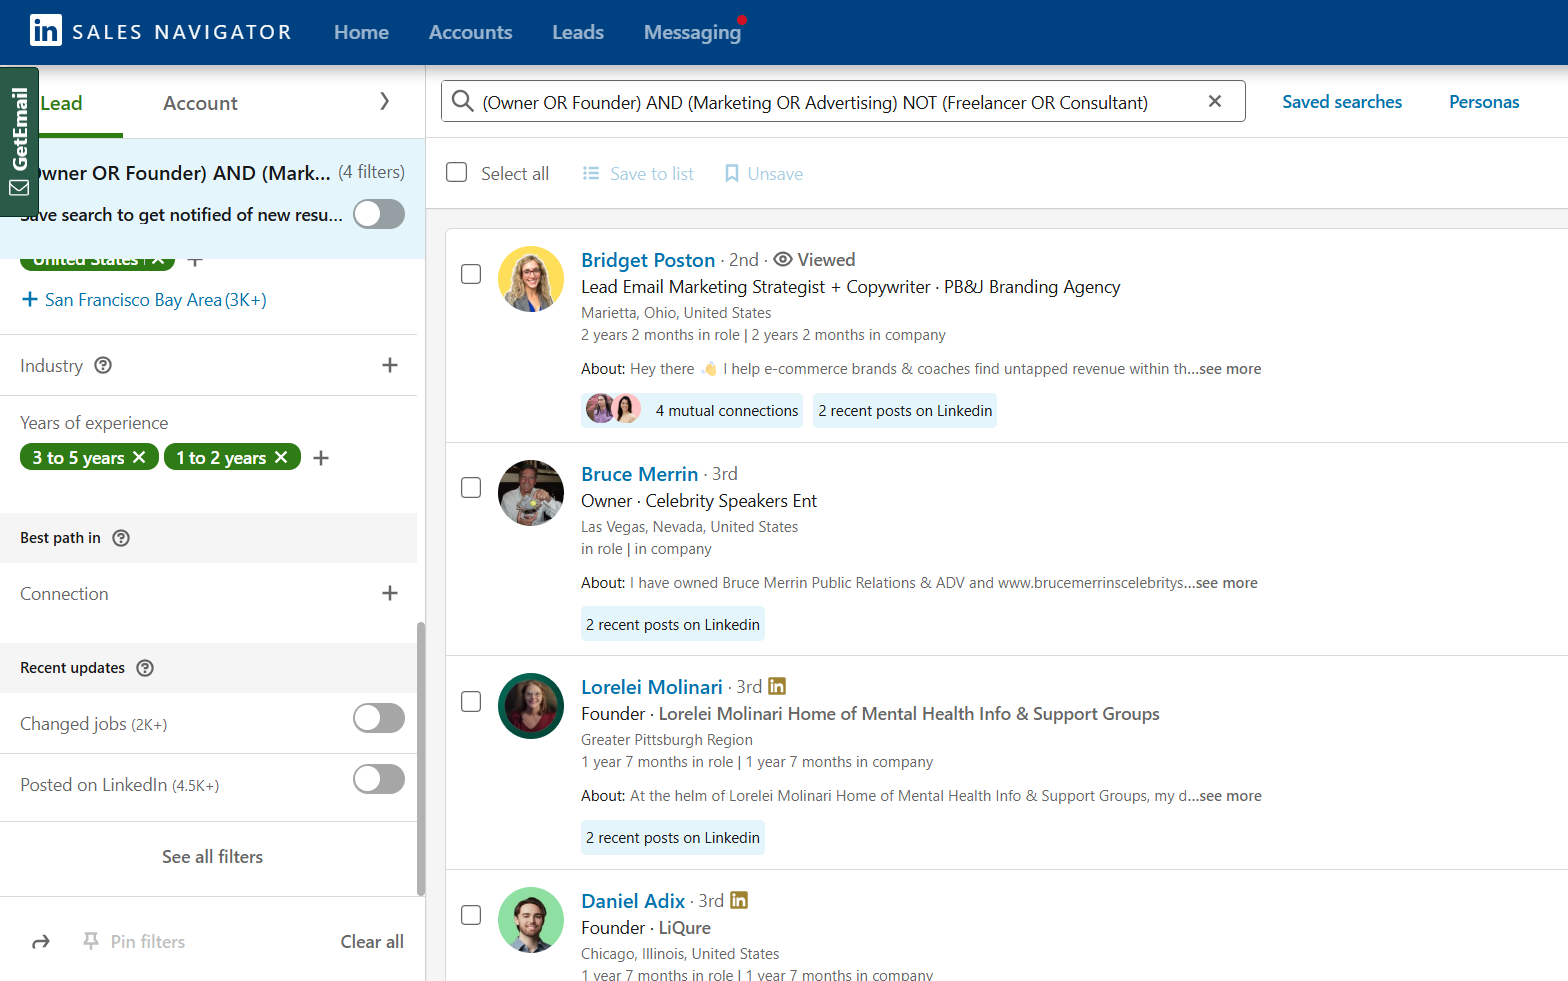Image resolution: width=1568 pixels, height=981 pixels.
Task: Open Daniel Adix's profile name link
Action: (x=633, y=901)
